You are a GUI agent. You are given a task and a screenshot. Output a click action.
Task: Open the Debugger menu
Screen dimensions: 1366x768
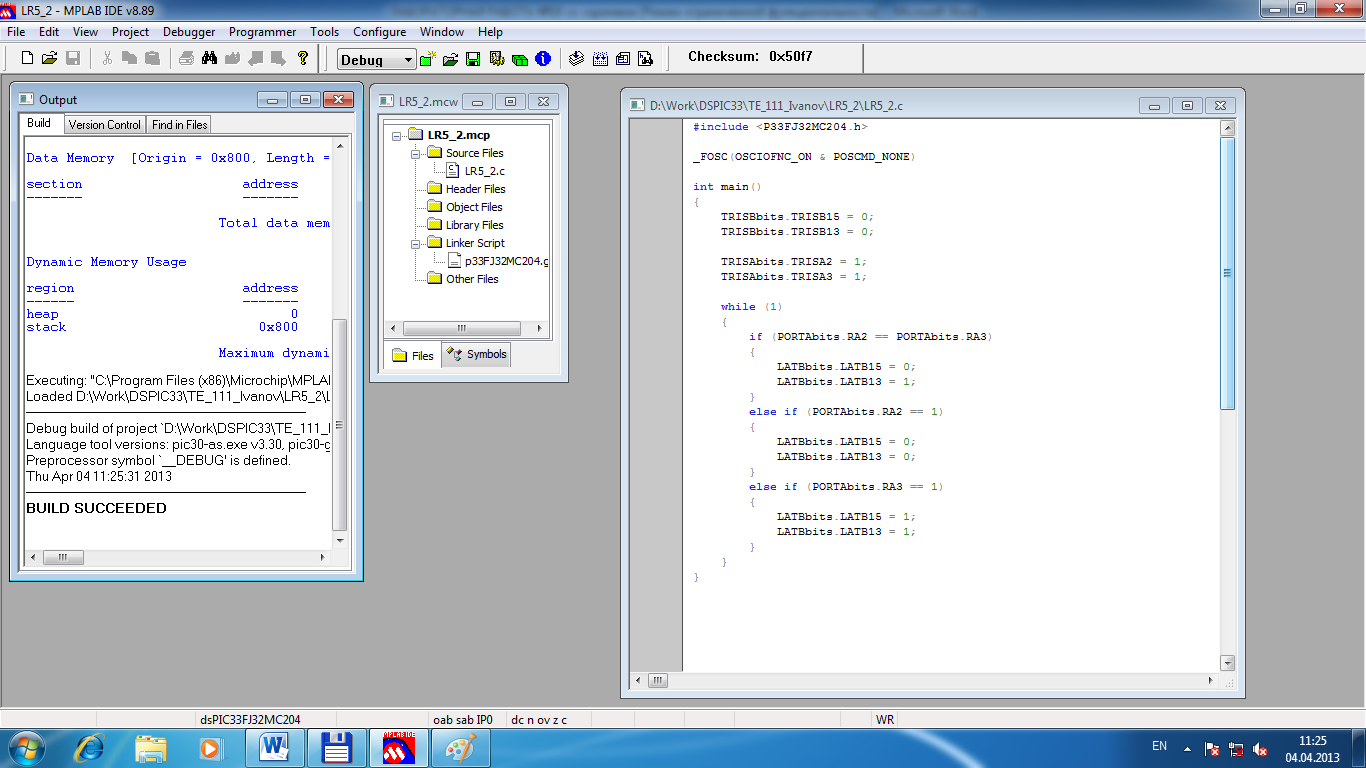click(x=189, y=32)
